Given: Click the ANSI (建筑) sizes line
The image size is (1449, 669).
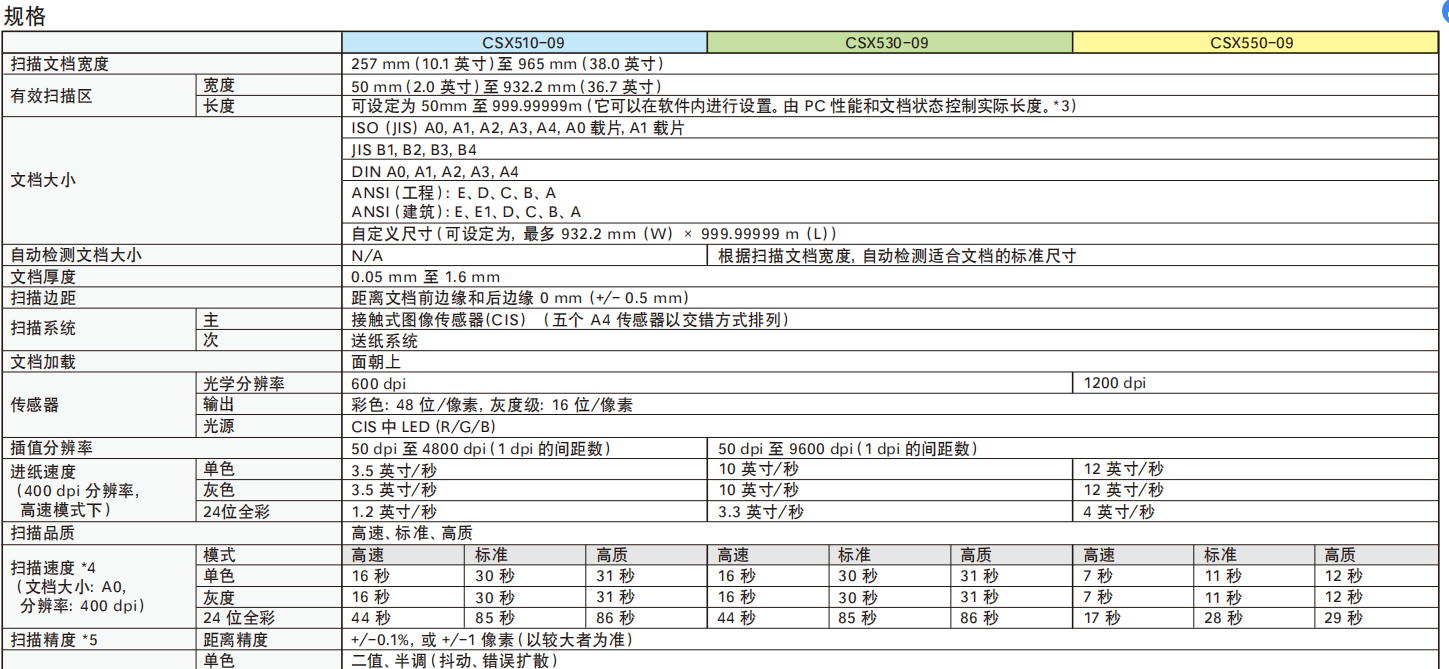Looking at the screenshot, I should [x=466, y=212].
